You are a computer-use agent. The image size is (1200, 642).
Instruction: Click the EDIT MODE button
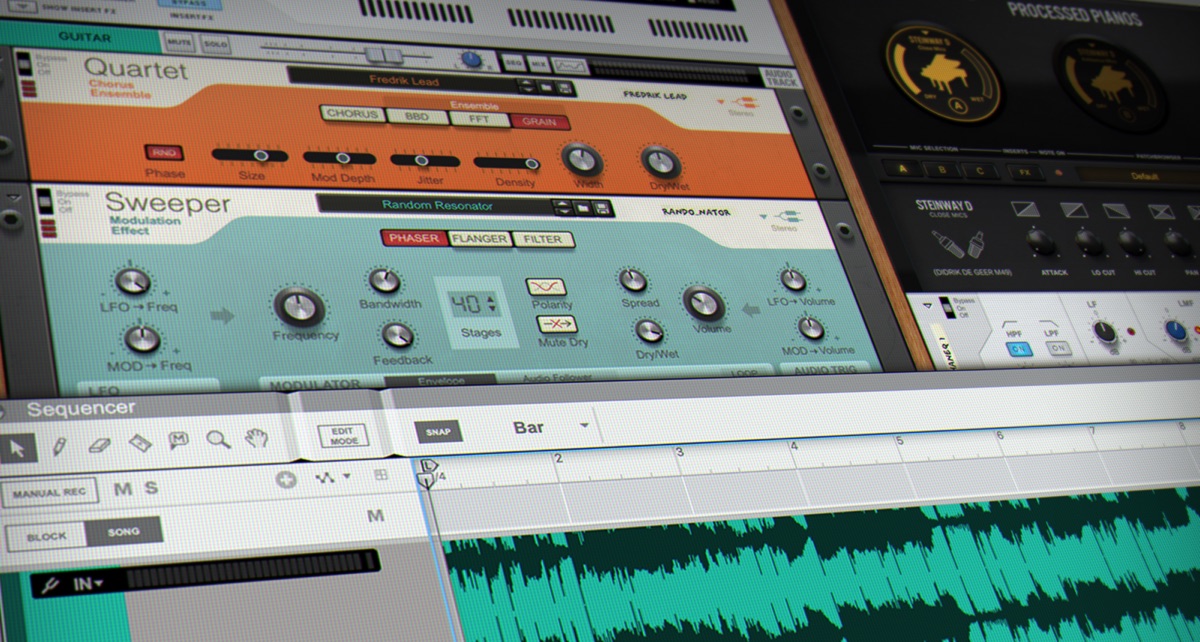343,435
